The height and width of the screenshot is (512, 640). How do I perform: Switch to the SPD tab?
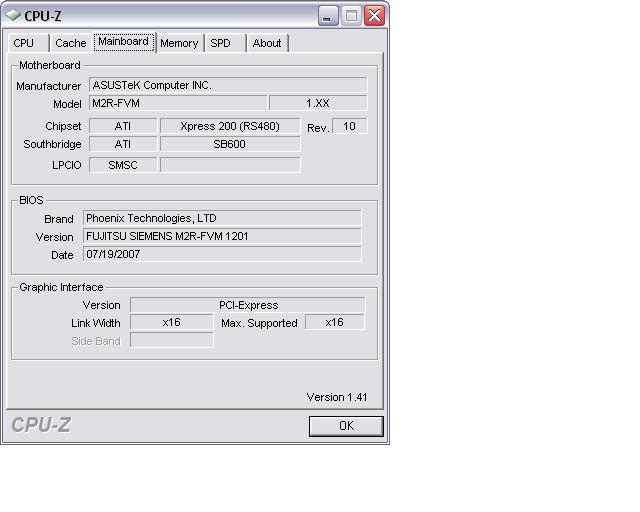coord(224,43)
